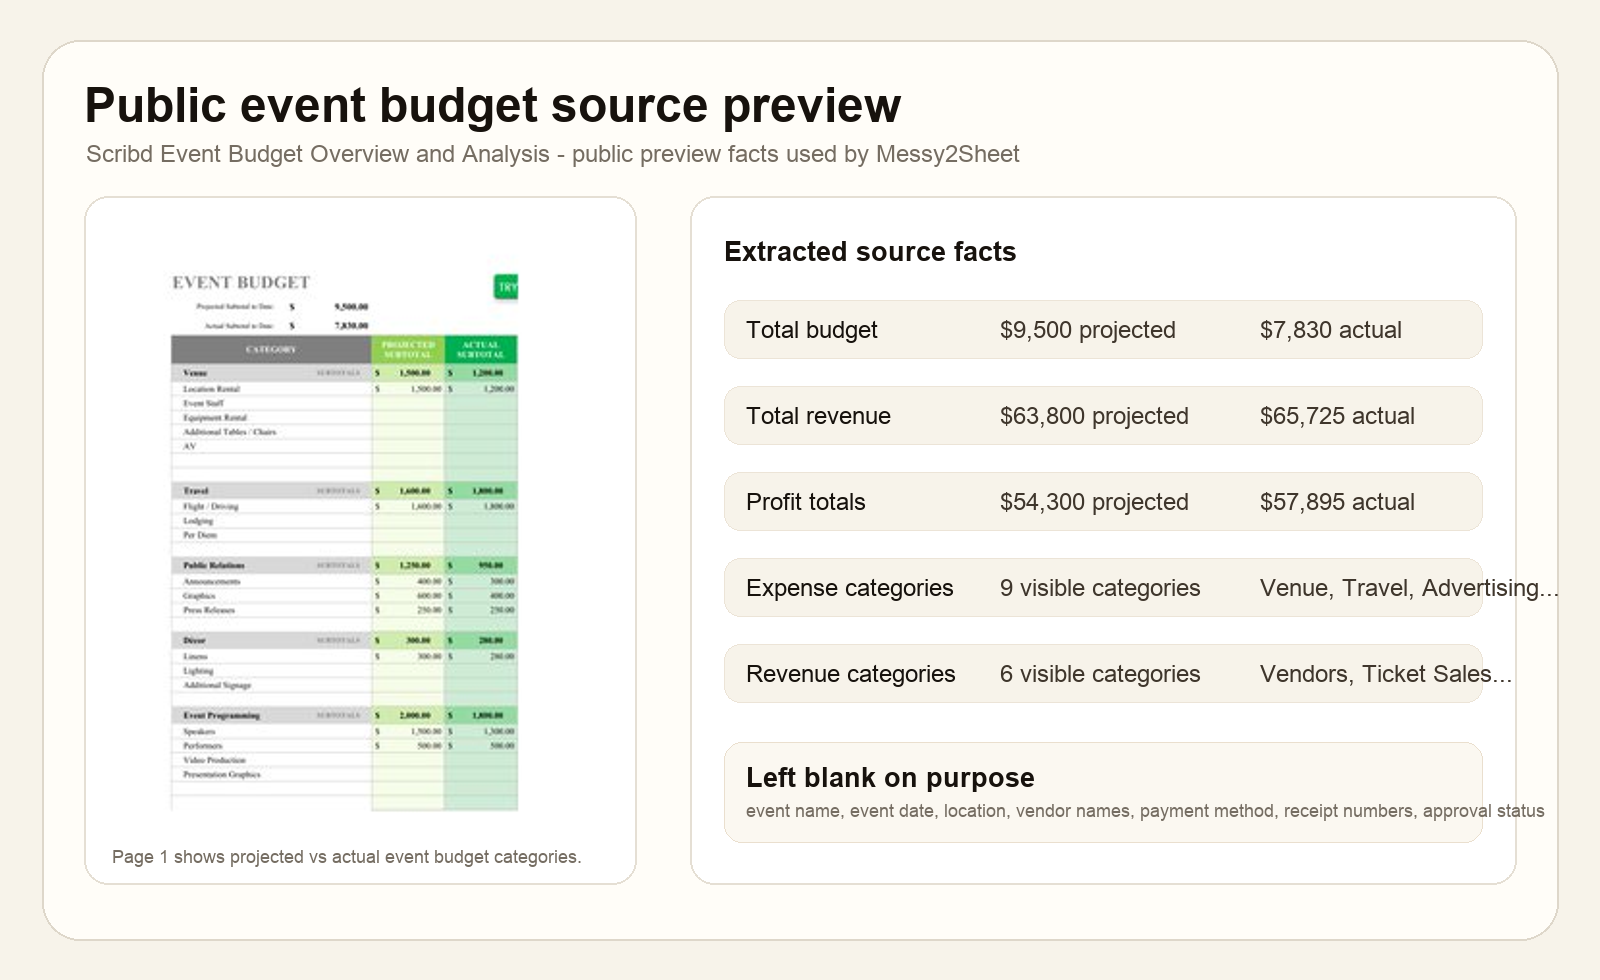Select the 'Revenue categories' label
Screen dimensions: 1600x980
(x=851, y=674)
